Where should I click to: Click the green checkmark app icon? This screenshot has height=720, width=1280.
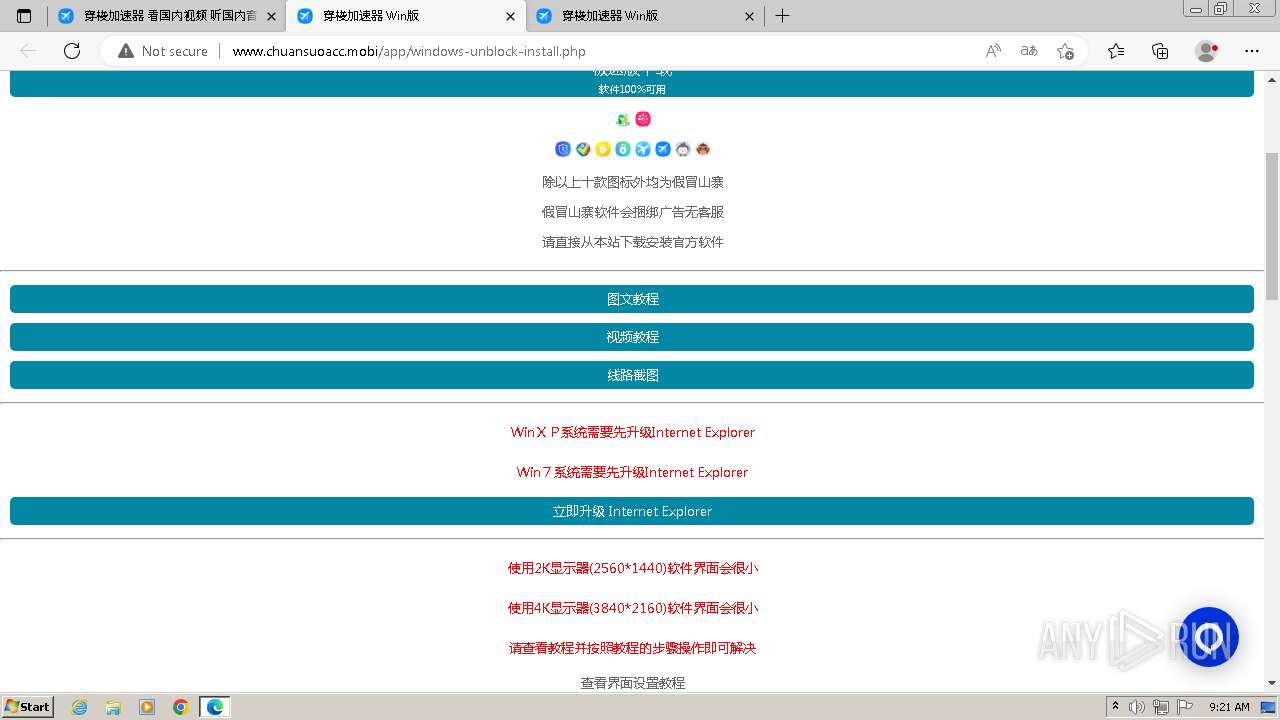[x=583, y=149]
